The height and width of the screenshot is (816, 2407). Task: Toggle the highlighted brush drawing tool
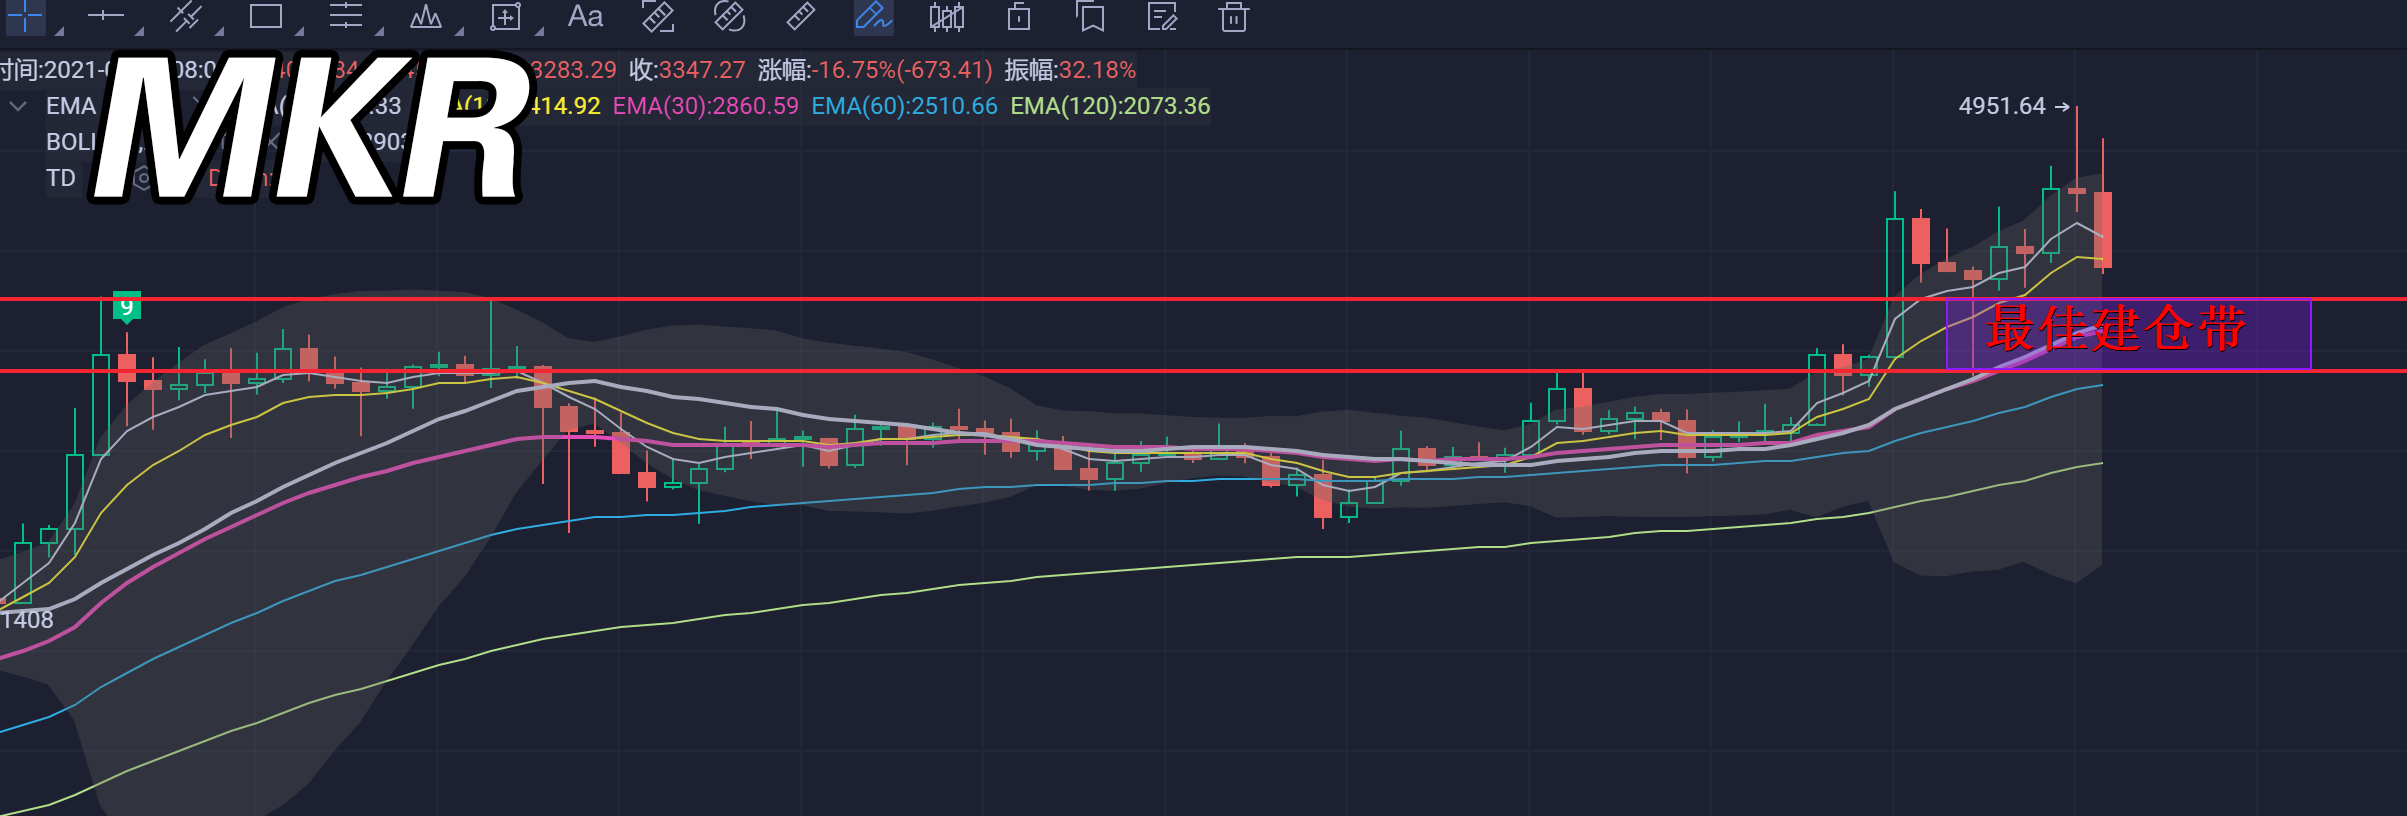tap(873, 17)
